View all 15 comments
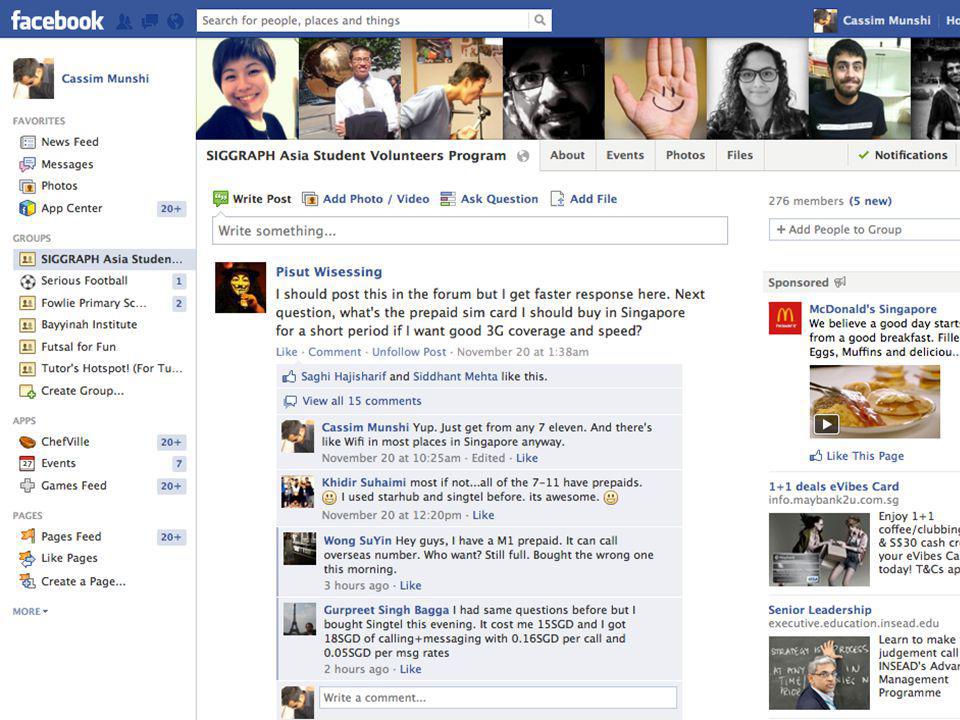This screenshot has width=960, height=720. tap(361, 401)
